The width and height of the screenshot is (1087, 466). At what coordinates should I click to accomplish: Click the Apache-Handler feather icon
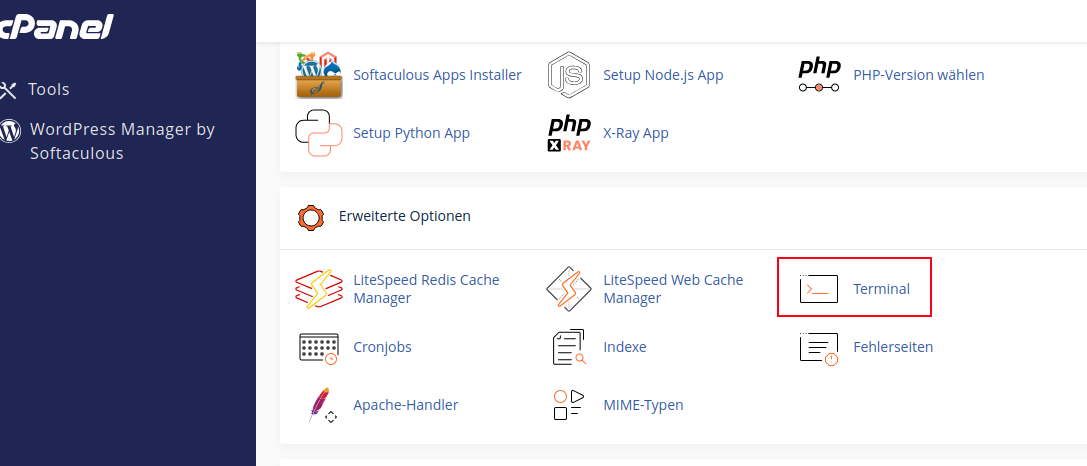tap(319, 405)
